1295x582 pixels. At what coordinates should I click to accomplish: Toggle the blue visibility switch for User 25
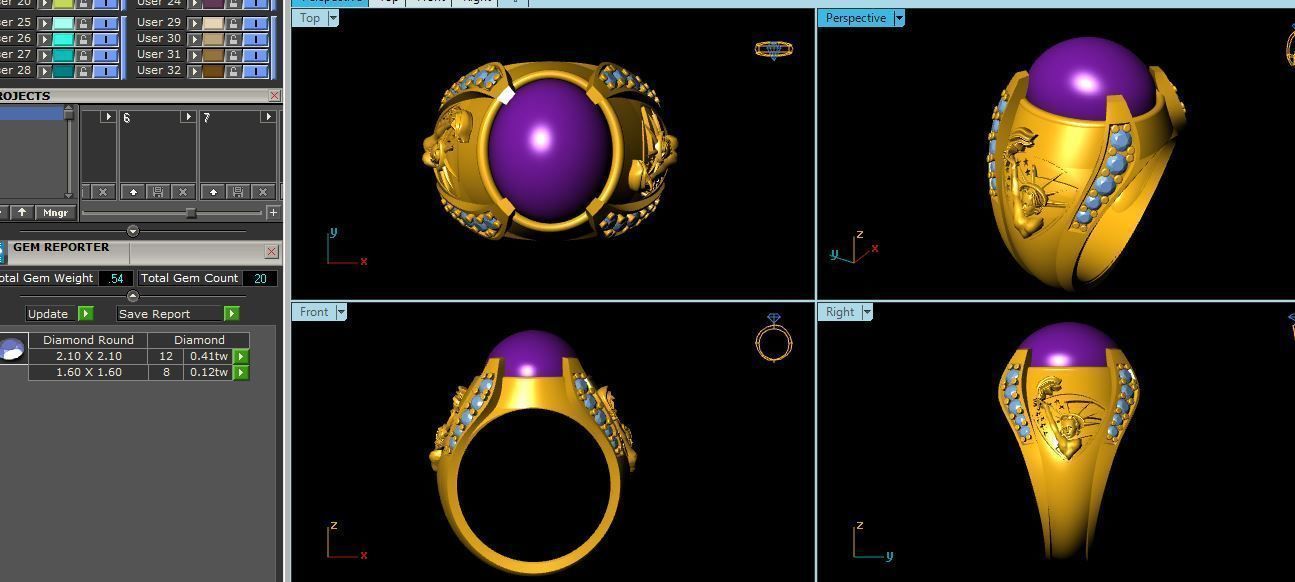pos(106,23)
